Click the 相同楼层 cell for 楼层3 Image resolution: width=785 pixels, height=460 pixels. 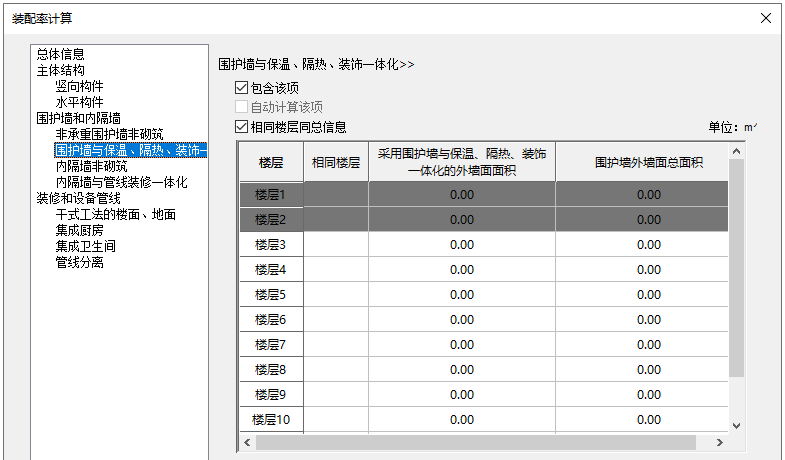(x=336, y=245)
